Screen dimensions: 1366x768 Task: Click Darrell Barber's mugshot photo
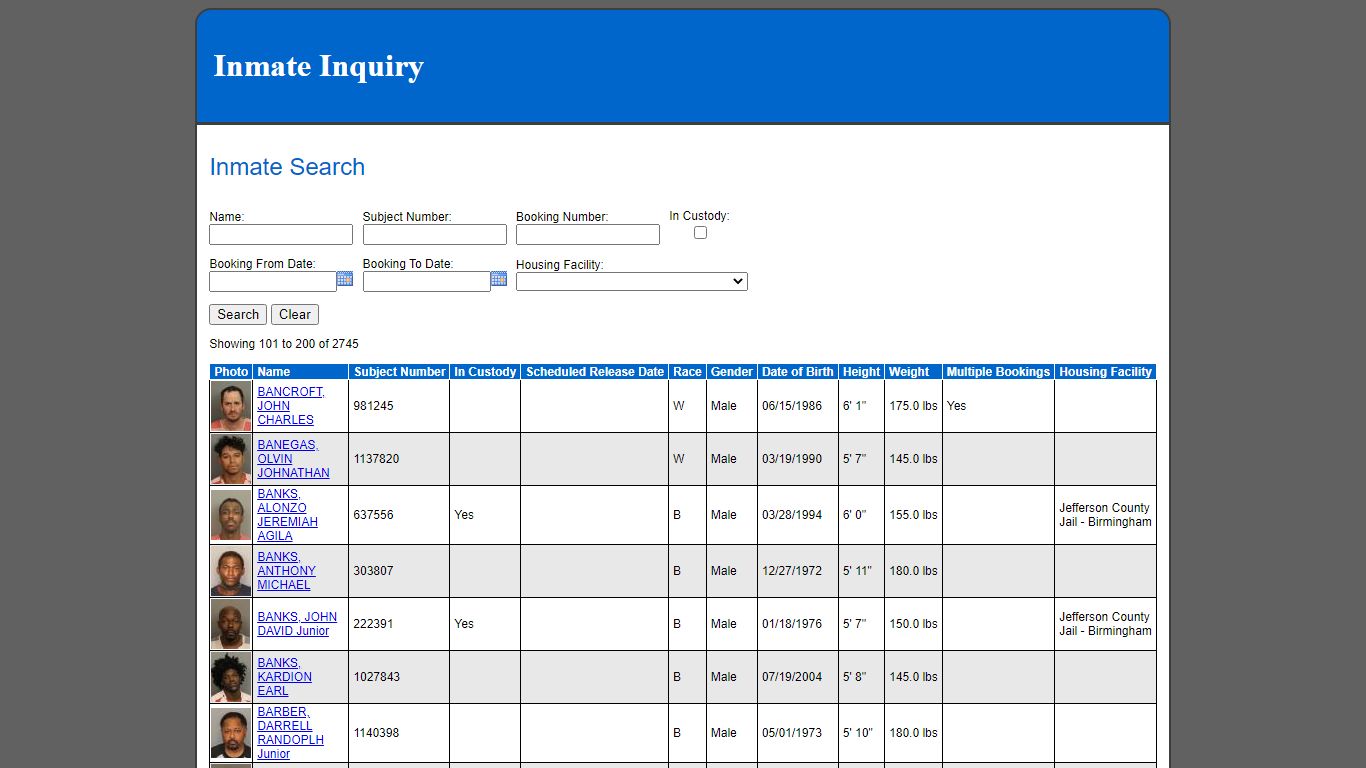(x=231, y=733)
